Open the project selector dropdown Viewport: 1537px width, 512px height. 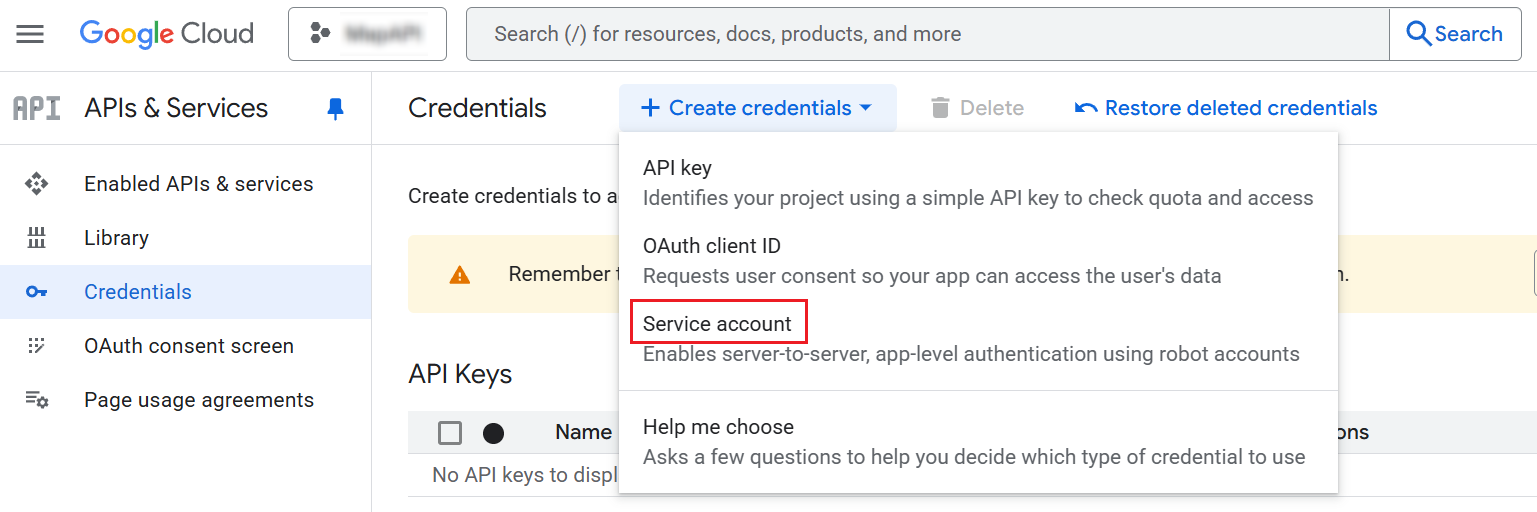[x=367, y=34]
